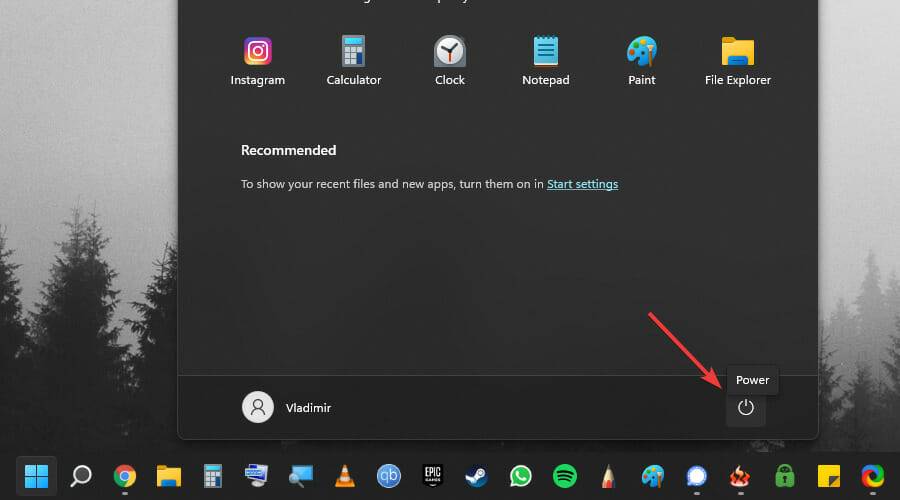This screenshot has width=900, height=500.
Task: Open Google Chrome from the taskbar
Action: (x=125, y=476)
